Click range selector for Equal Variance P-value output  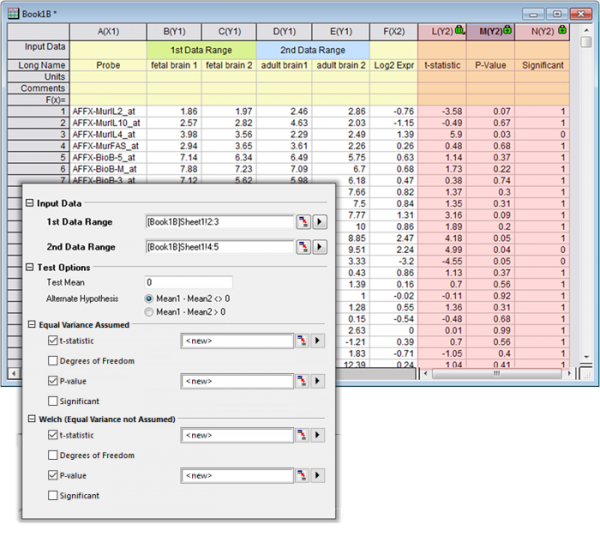coord(302,381)
